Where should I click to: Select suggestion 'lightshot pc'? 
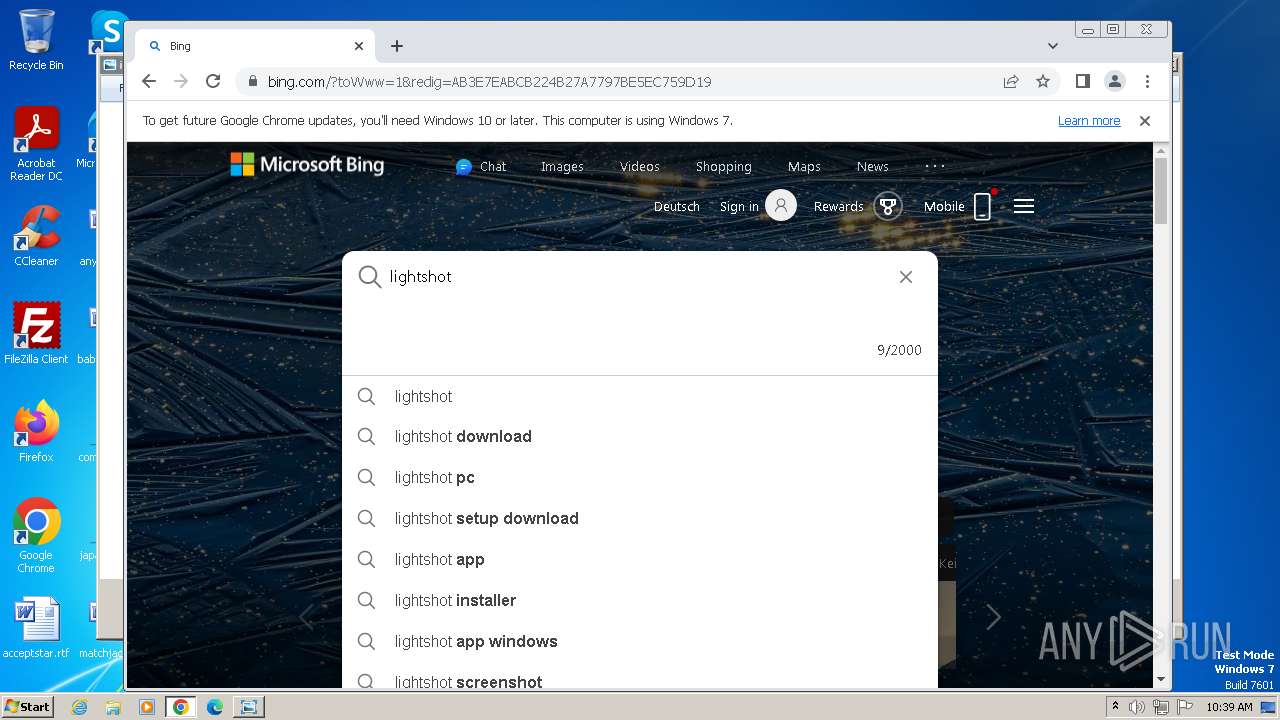point(640,478)
